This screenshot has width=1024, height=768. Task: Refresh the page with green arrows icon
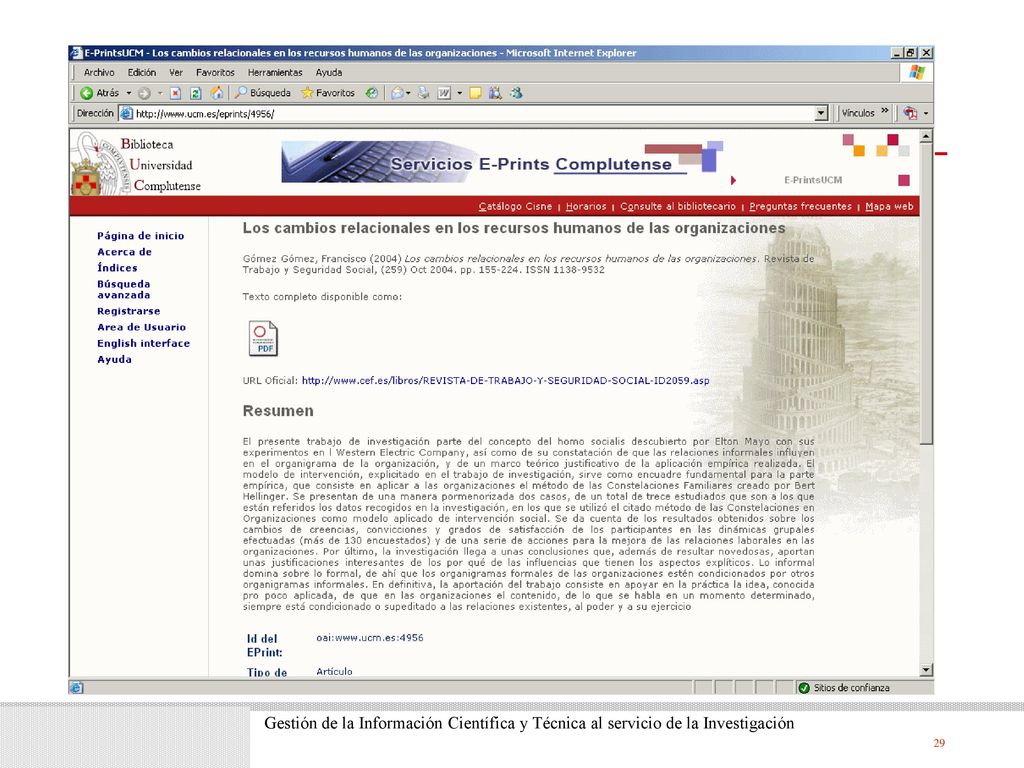click(195, 93)
